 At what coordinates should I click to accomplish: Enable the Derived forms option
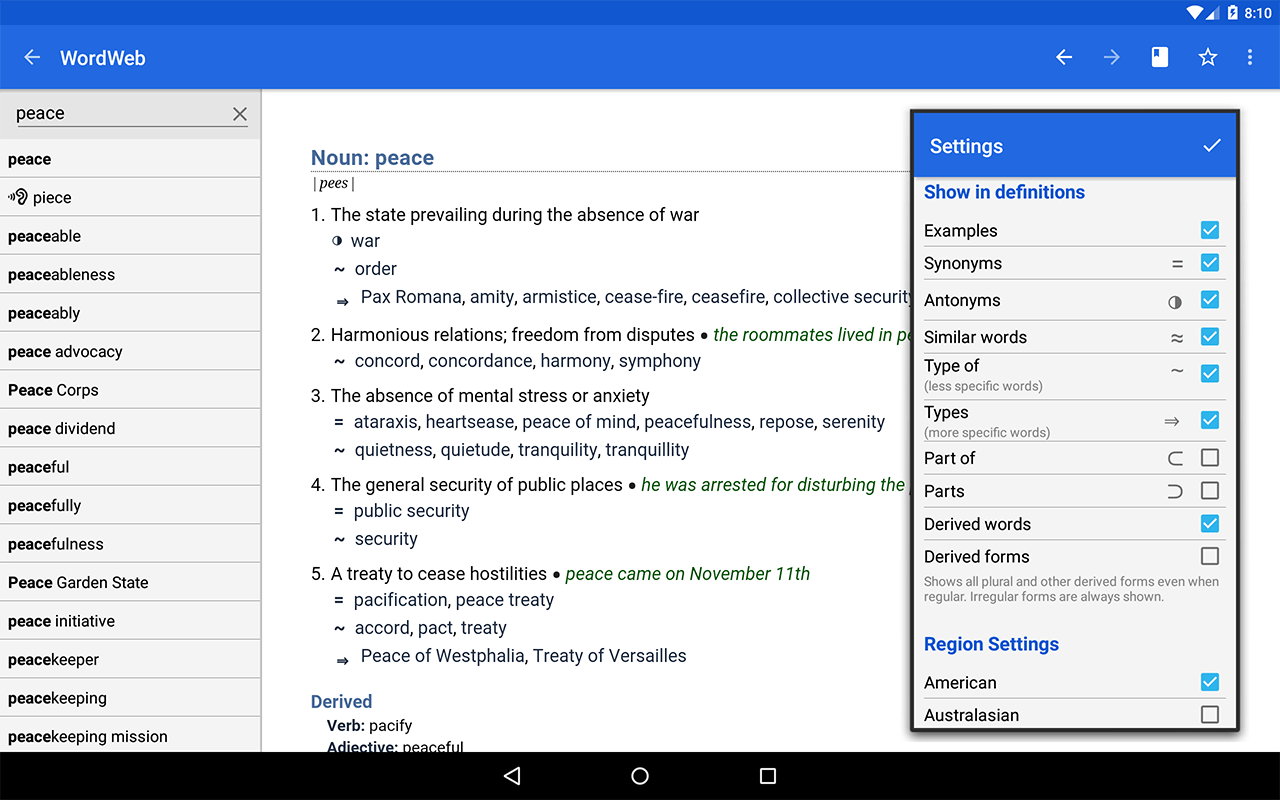pos(1210,556)
